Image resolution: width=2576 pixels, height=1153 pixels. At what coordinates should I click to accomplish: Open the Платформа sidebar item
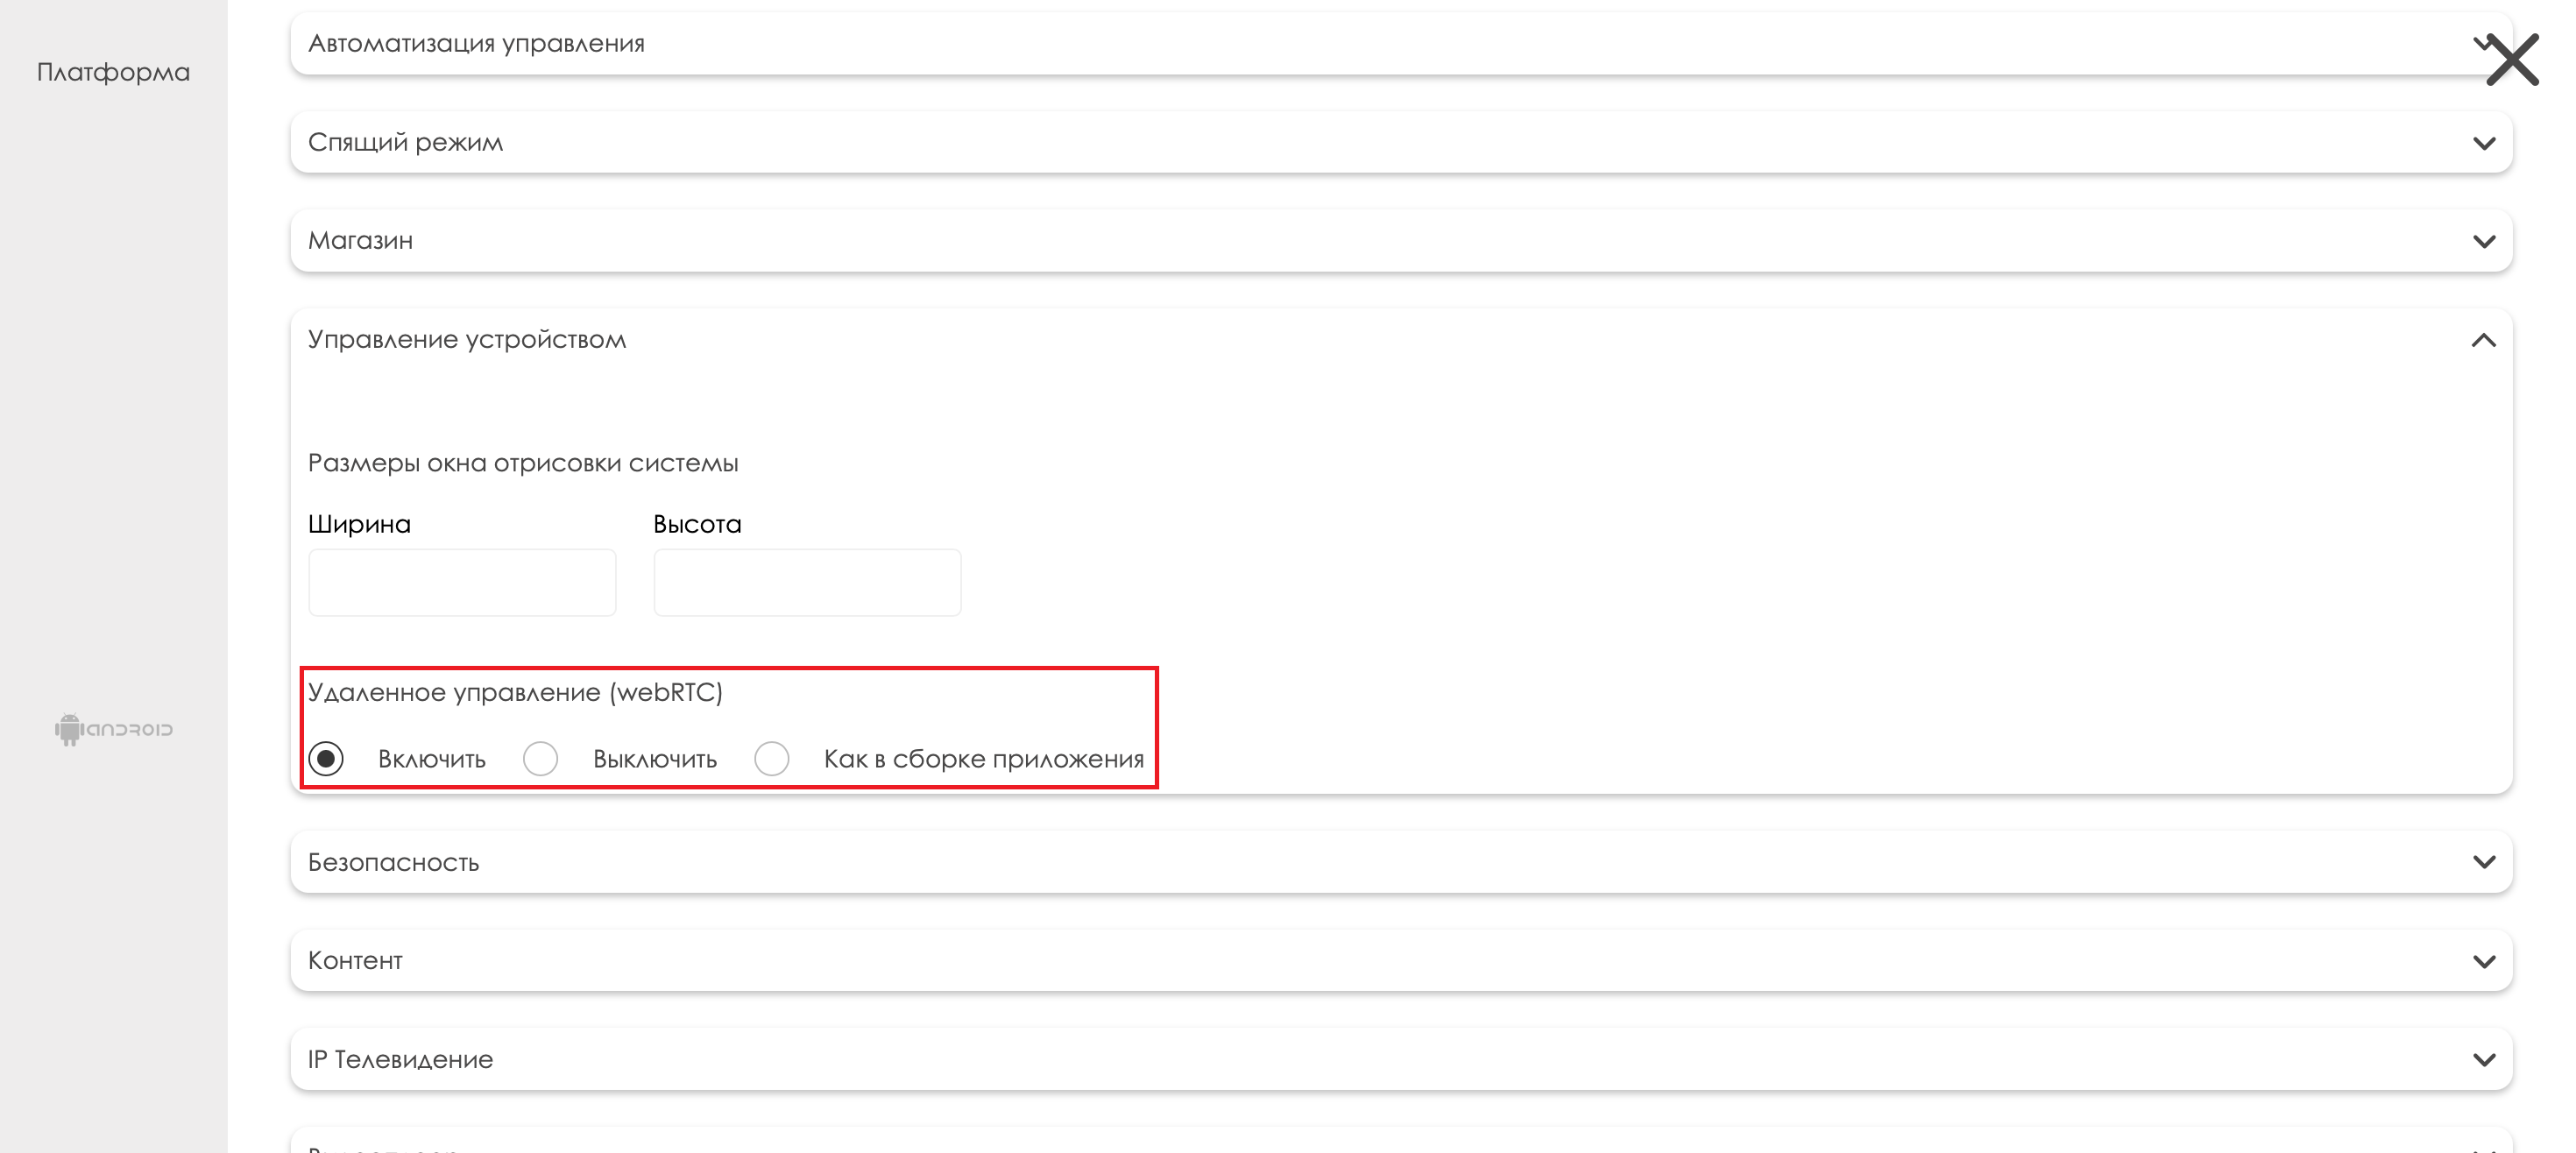pyautogui.click(x=113, y=72)
